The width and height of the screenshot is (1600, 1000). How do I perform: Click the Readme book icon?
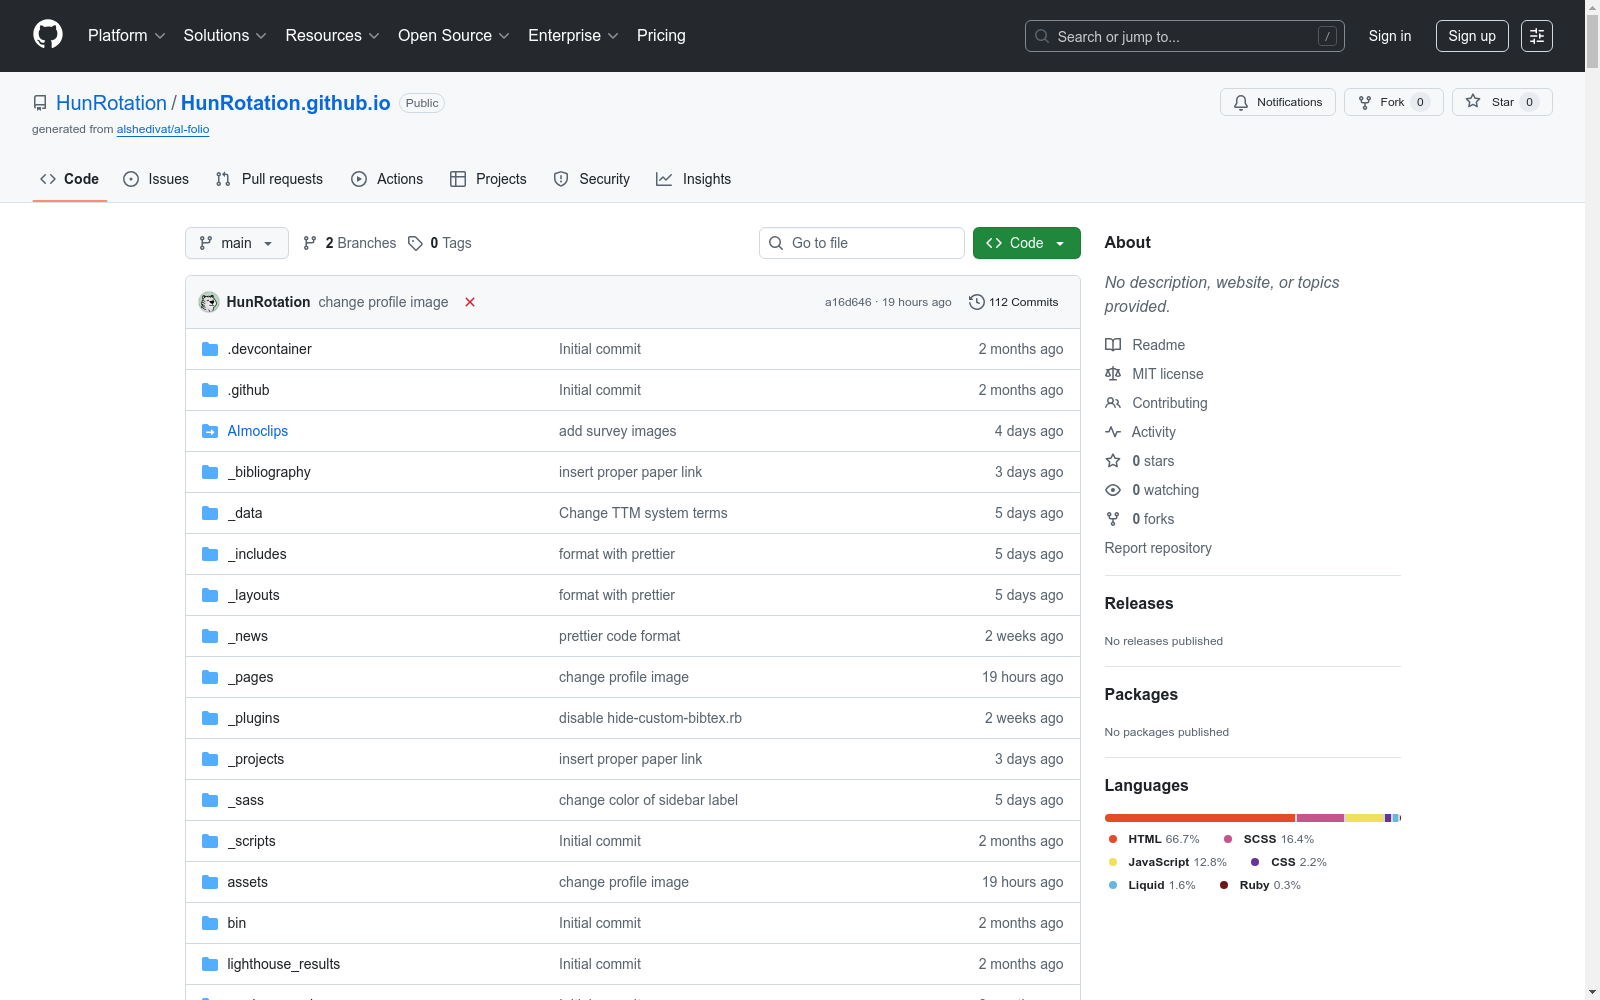click(1113, 345)
